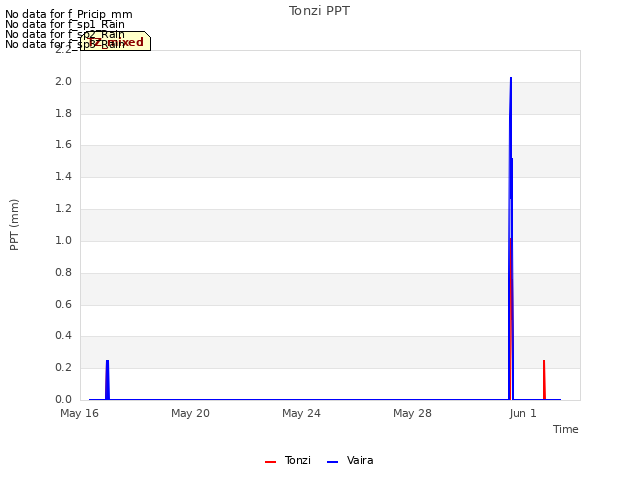The image size is (640, 480).
Task: Click the blue spike near May 17
Action: [107, 380]
